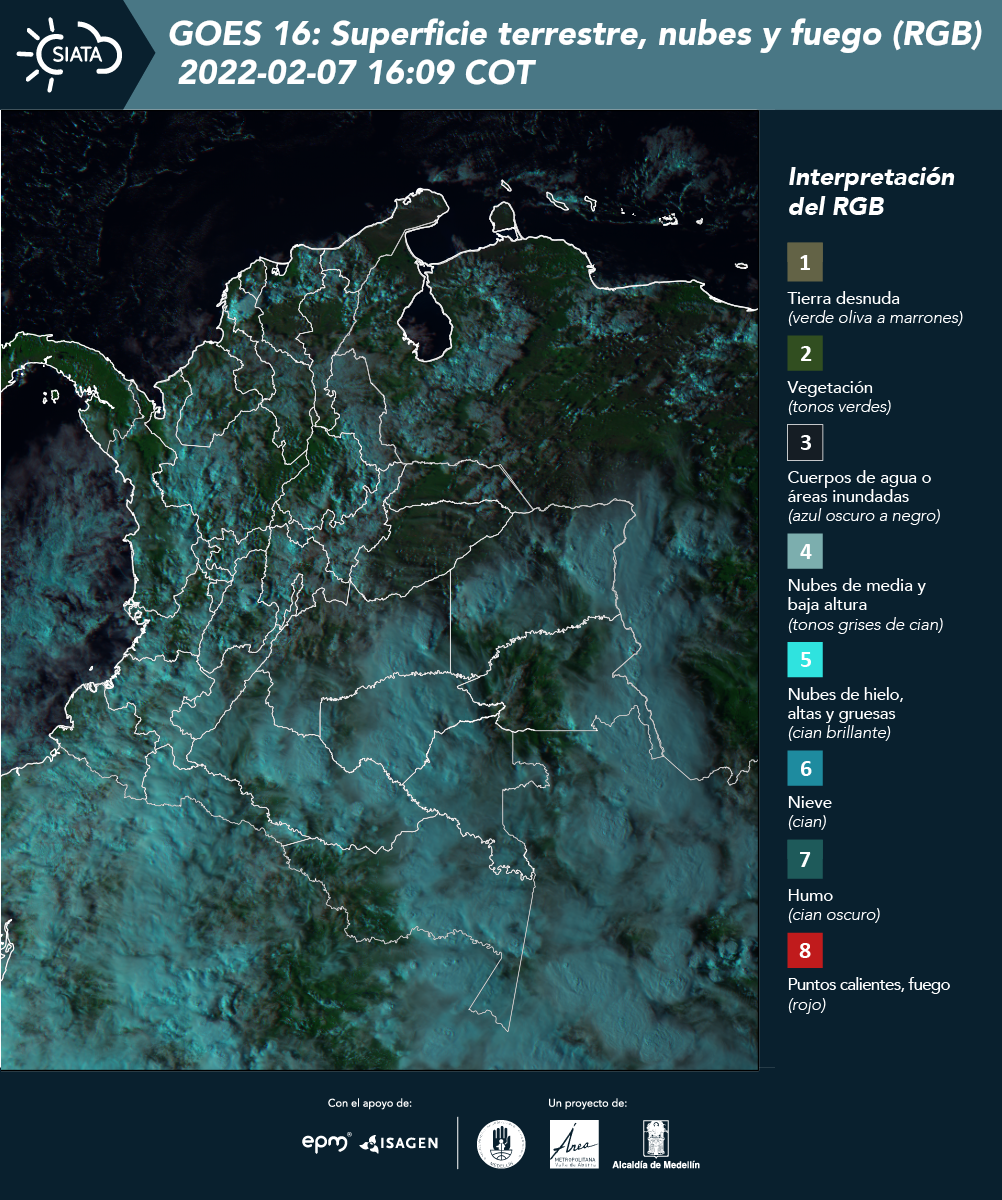Click the "Nubes de hielo, altas y gruesas" label
1002x1200 pixels.
tap(846, 704)
